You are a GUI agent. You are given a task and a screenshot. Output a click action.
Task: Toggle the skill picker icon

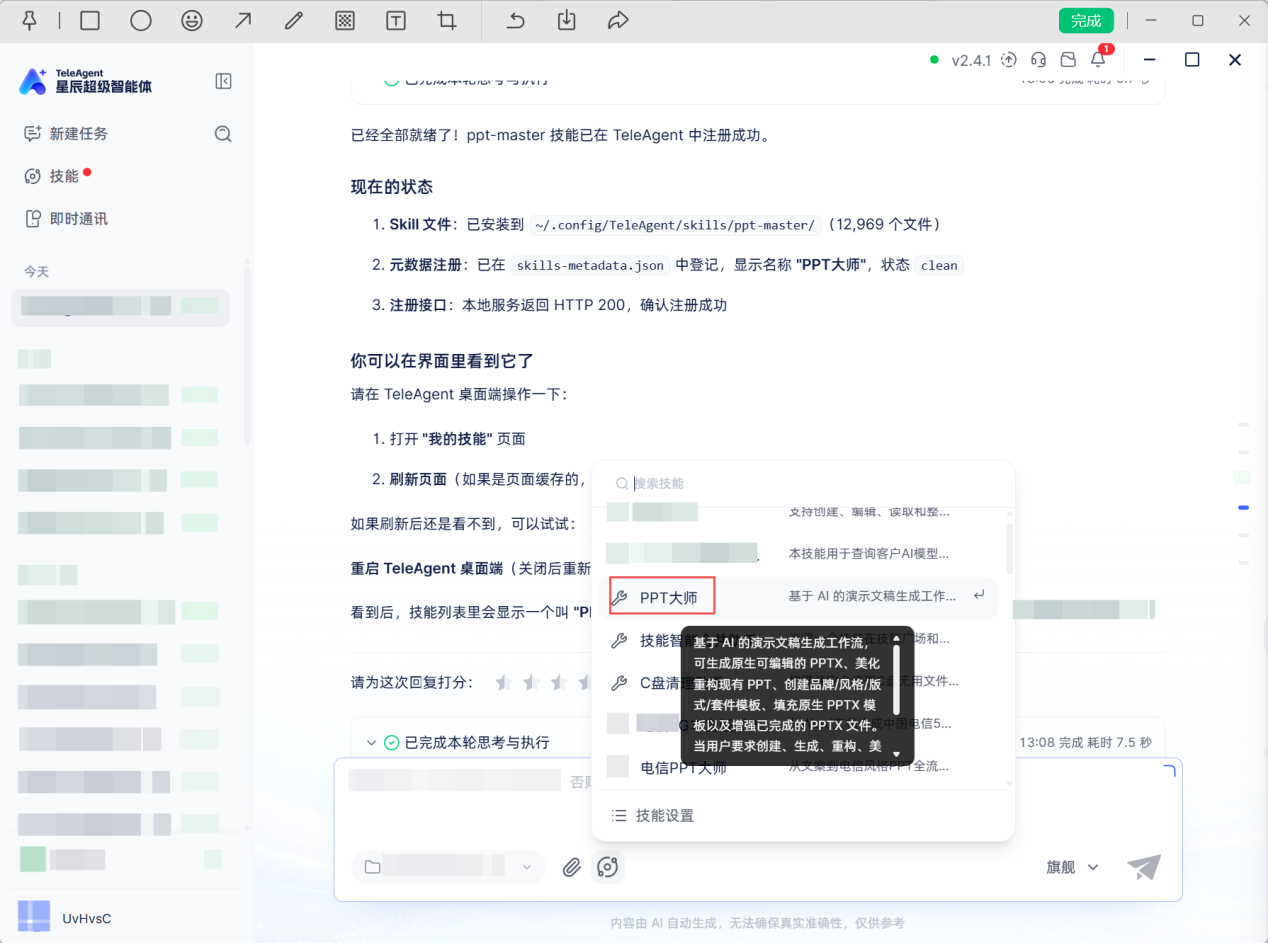[607, 867]
